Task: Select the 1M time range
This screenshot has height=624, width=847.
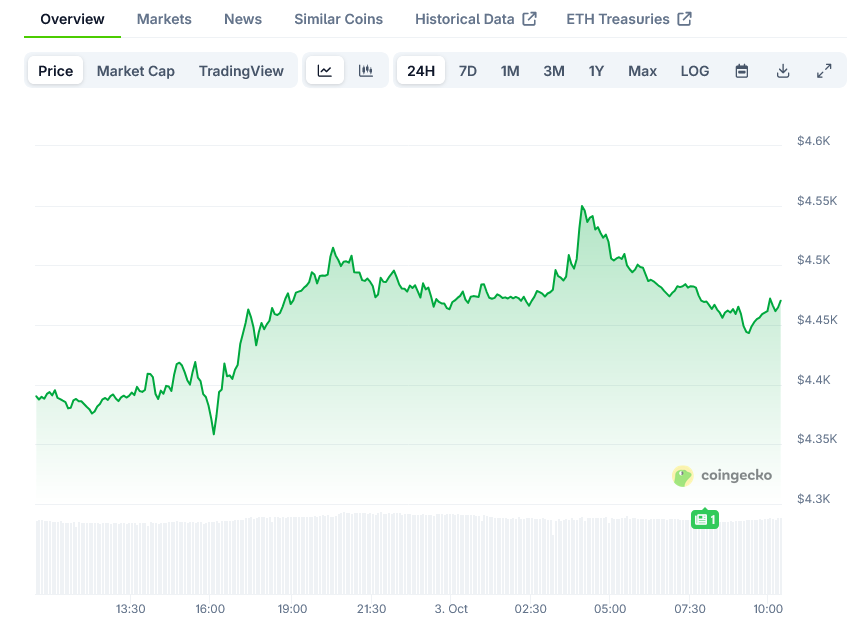Action: [x=510, y=70]
